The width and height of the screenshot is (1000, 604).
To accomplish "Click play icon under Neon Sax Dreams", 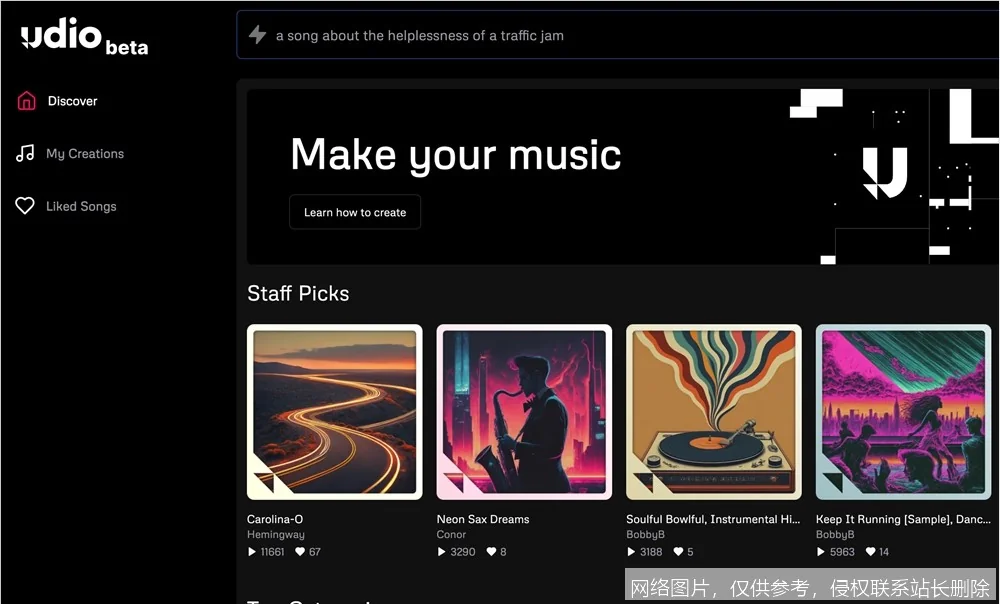I will pyautogui.click(x=442, y=552).
